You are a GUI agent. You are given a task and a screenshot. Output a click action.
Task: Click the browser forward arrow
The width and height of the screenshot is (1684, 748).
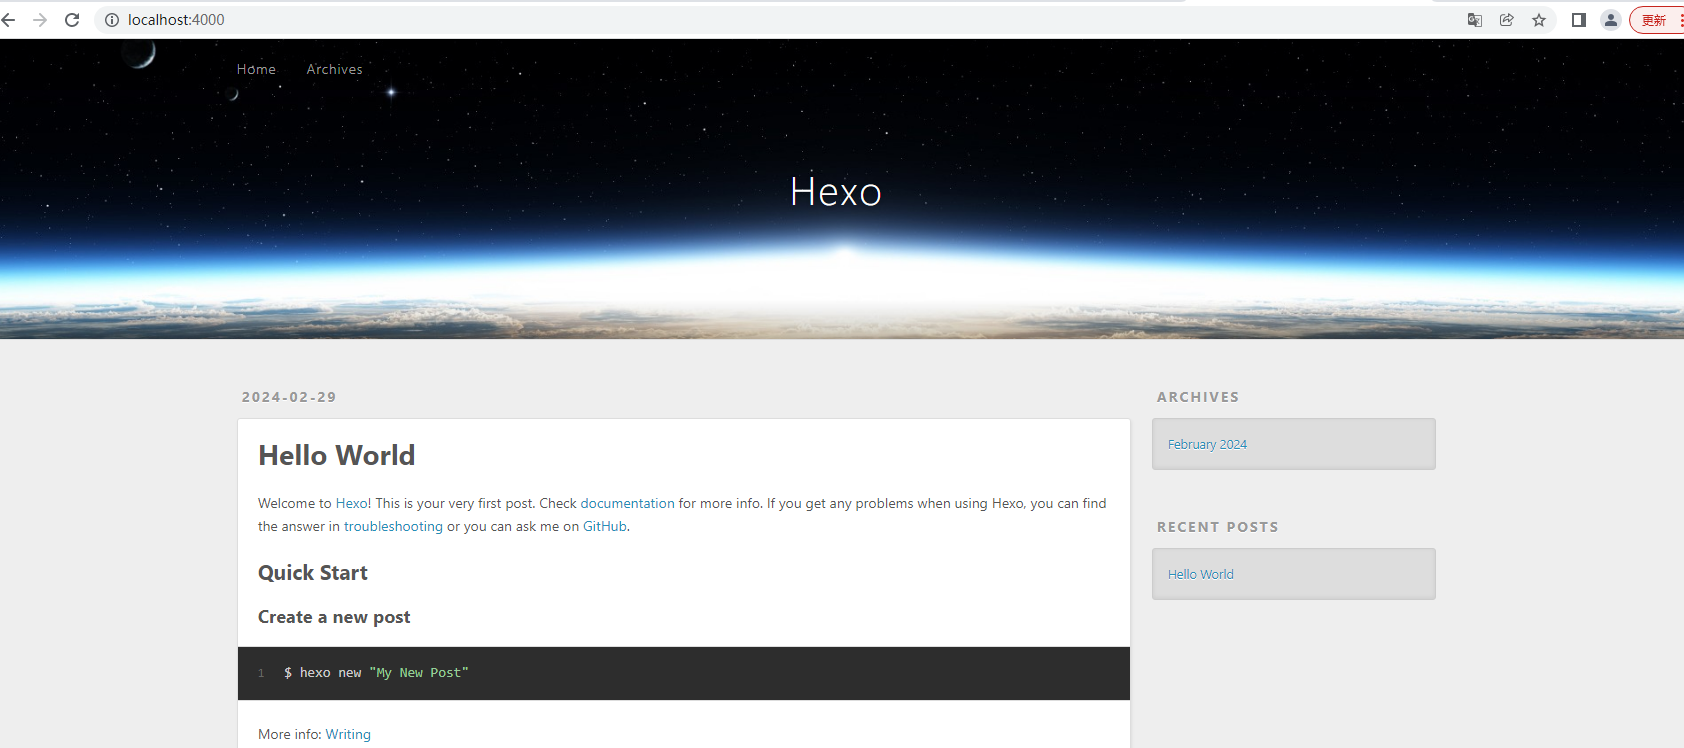[x=40, y=20]
